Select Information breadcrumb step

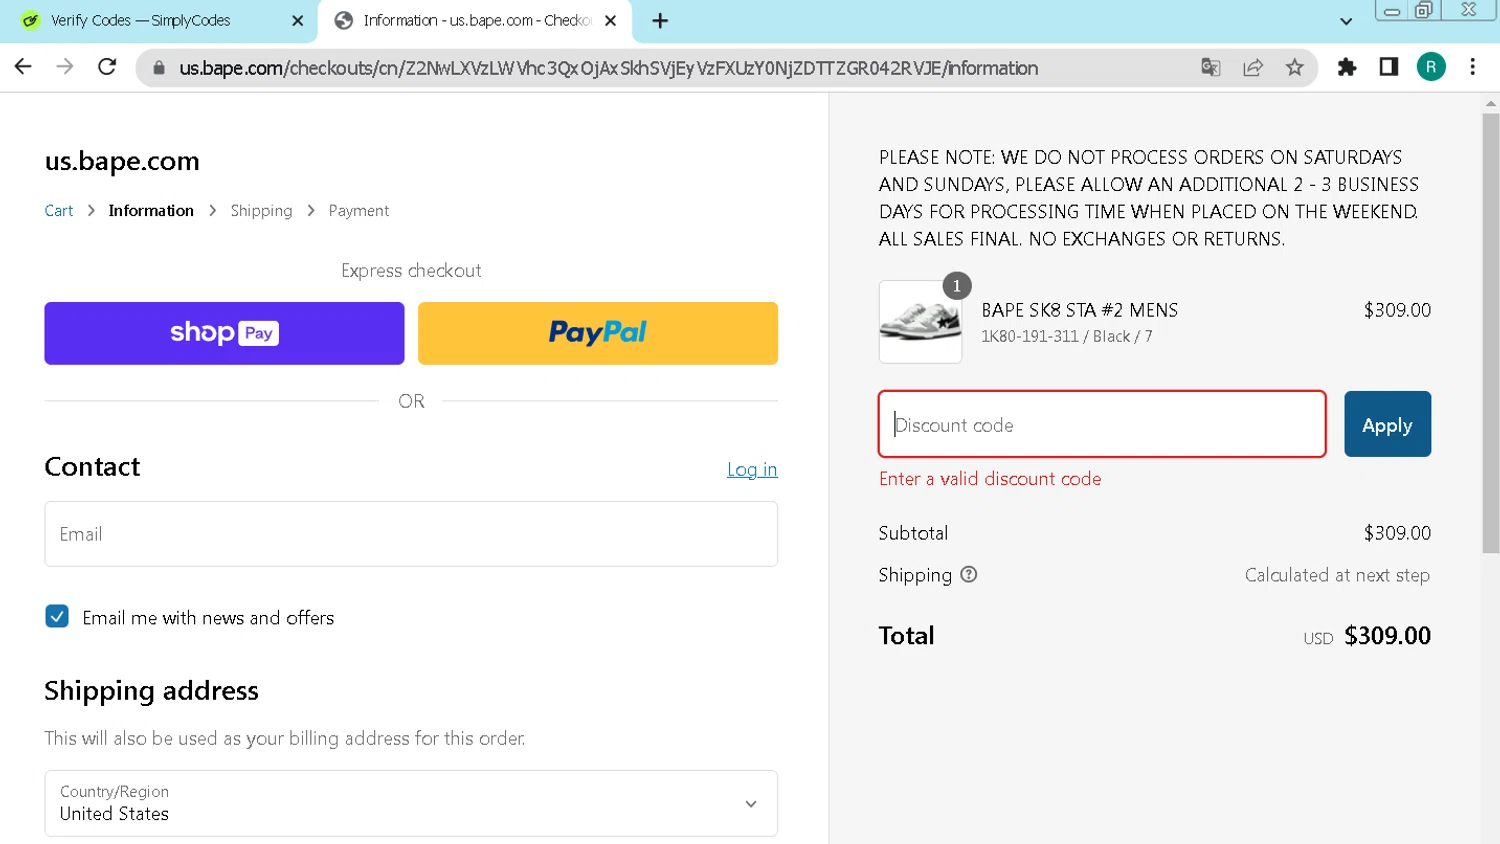(x=151, y=211)
